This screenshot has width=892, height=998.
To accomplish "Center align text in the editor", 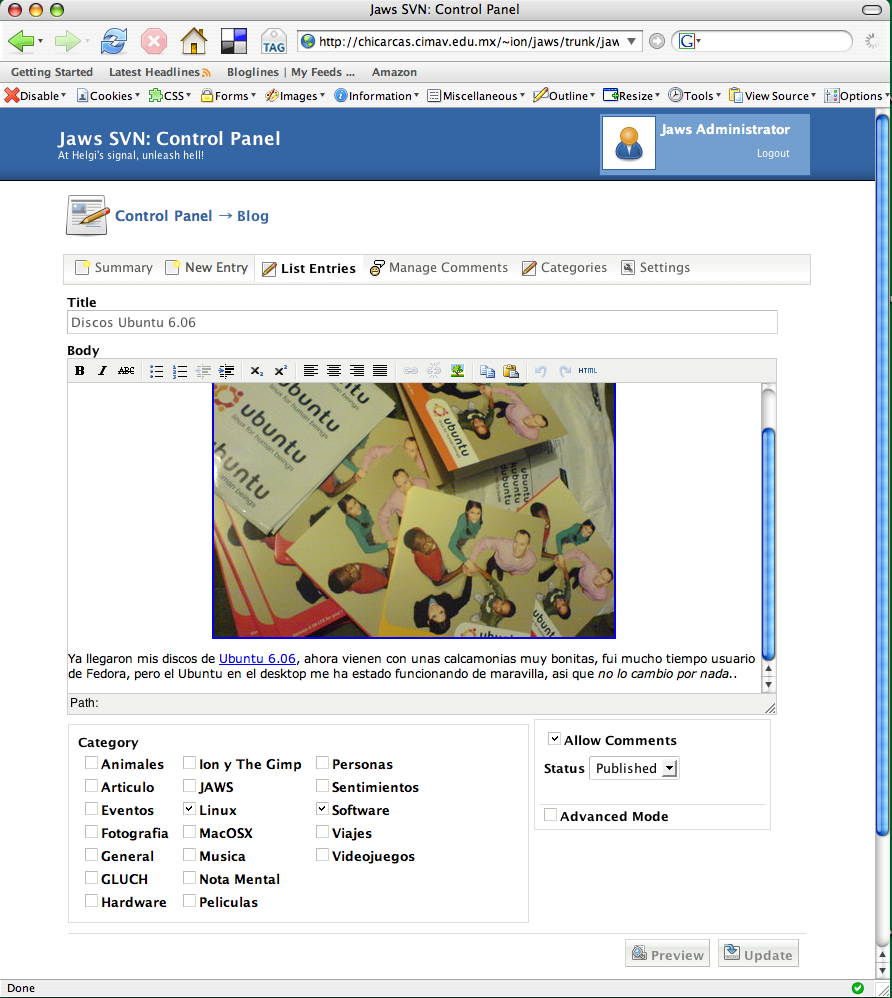I will click(x=334, y=370).
